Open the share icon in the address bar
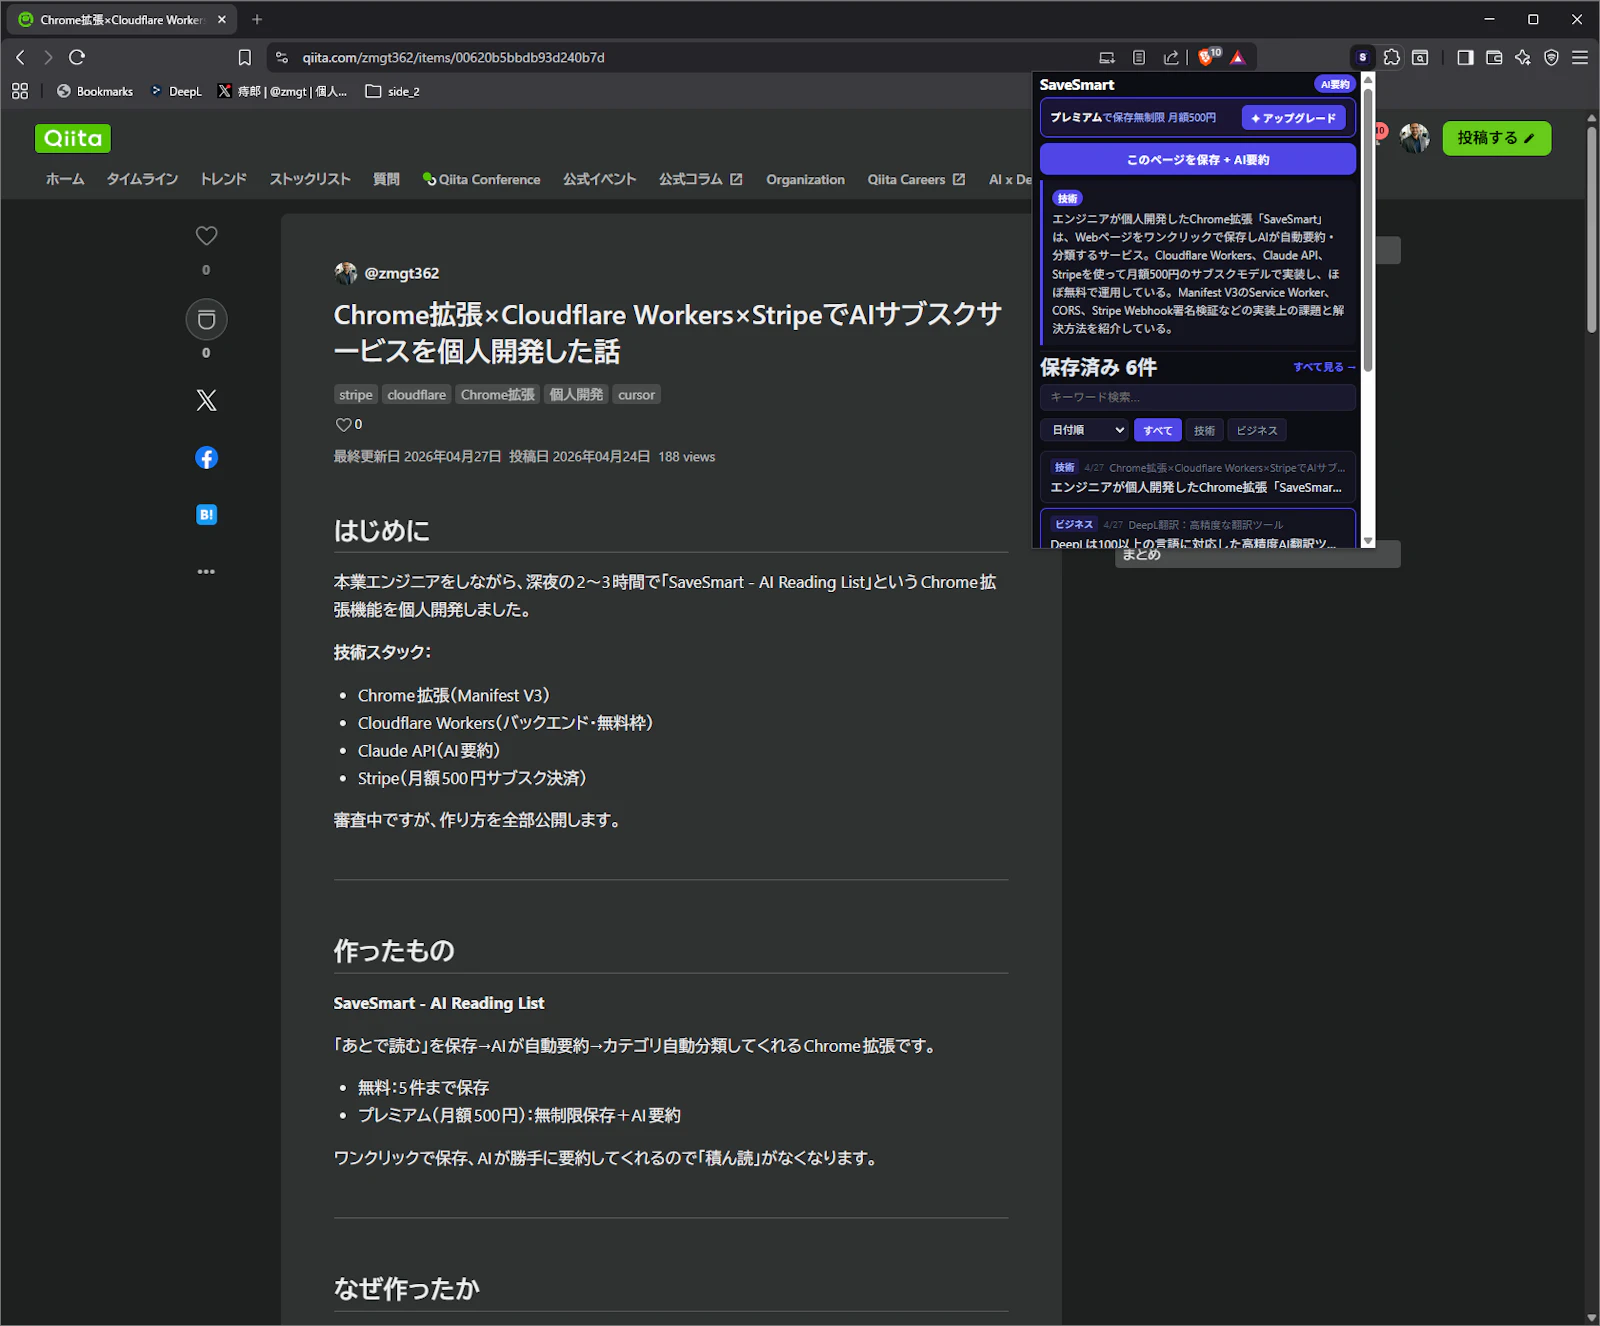Screen dimensions: 1600x1326 pyautogui.click(x=1171, y=57)
